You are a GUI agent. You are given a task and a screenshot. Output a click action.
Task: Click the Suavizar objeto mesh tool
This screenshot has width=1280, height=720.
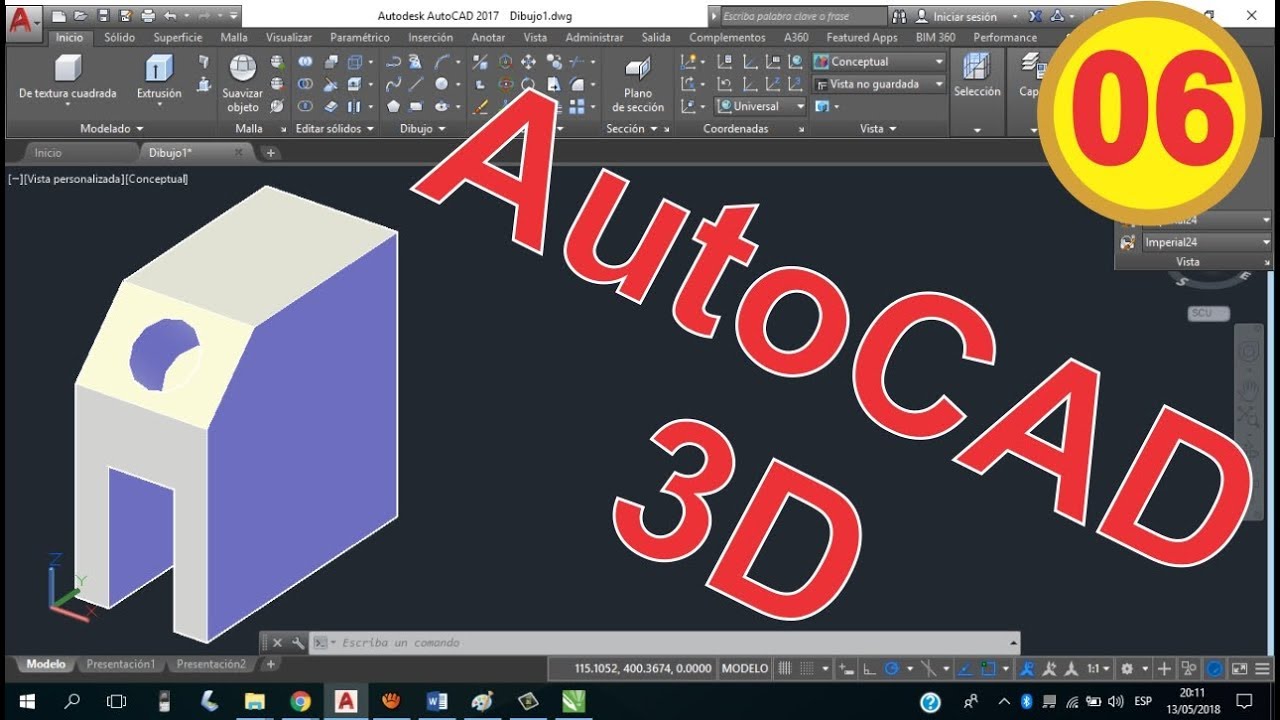click(242, 84)
